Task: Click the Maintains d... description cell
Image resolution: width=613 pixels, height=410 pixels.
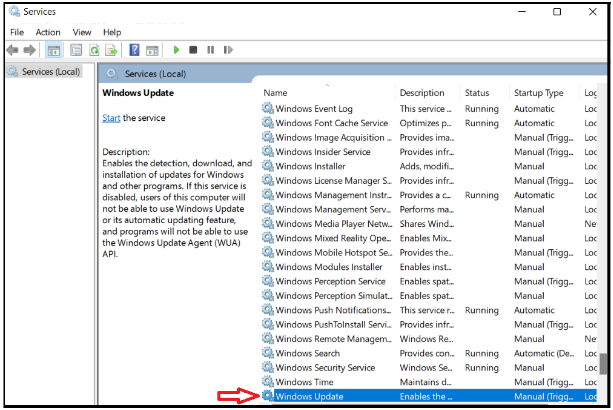Action: (x=425, y=382)
